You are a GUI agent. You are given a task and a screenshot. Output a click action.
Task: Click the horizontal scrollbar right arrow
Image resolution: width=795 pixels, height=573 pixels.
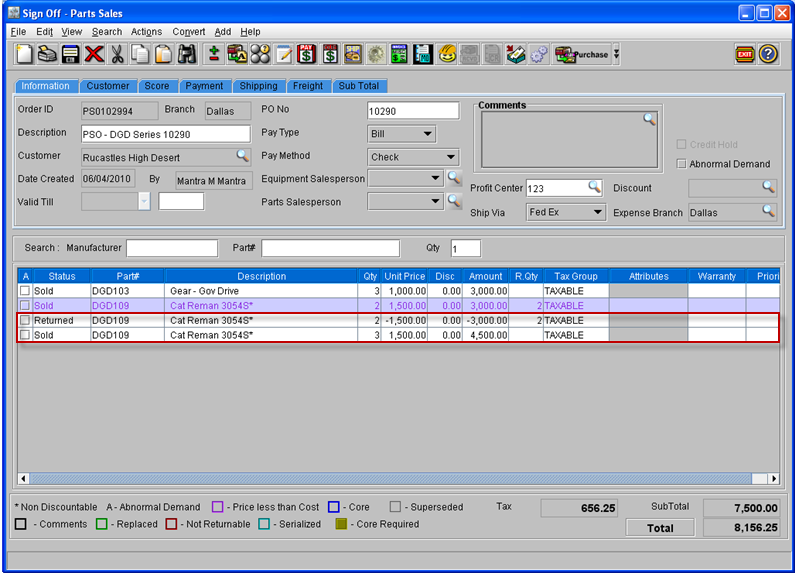coord(773,478)
